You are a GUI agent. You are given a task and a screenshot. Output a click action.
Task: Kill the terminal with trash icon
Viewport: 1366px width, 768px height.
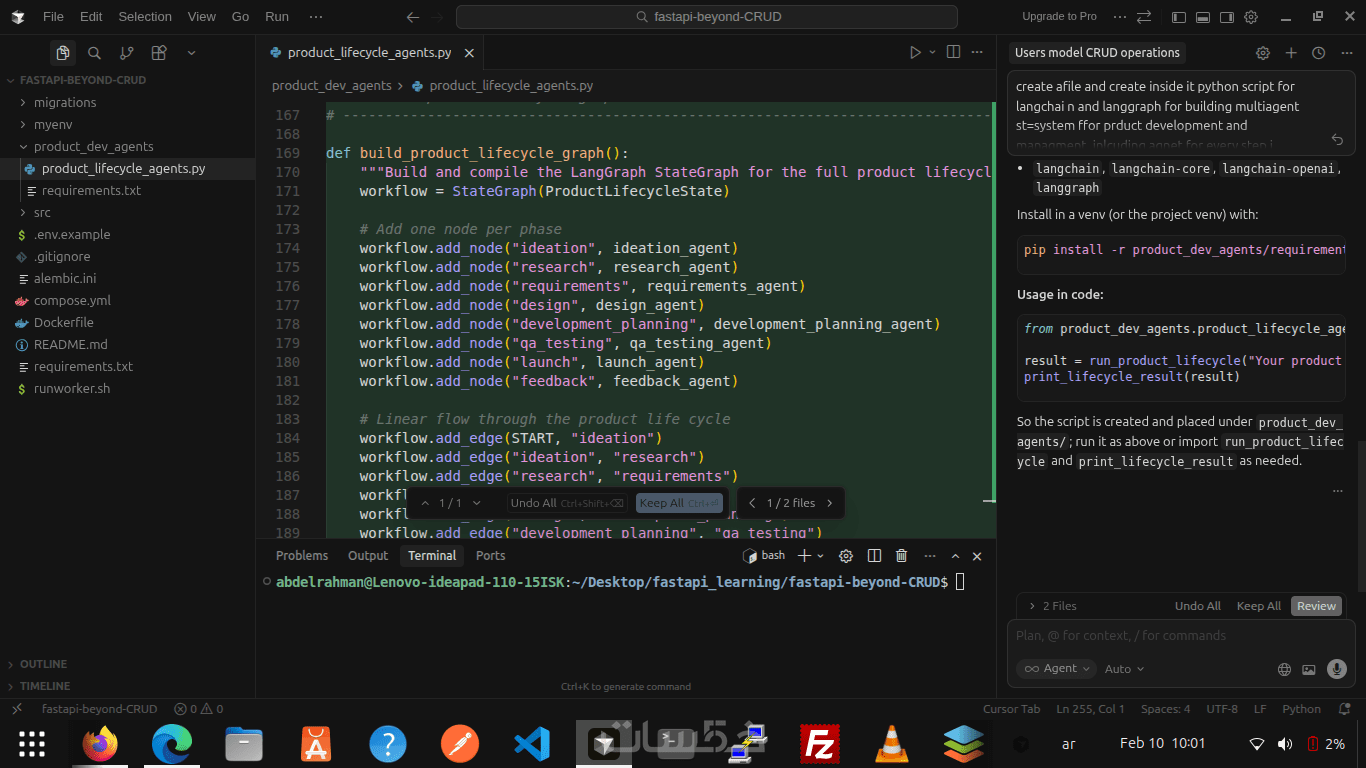click(901, 556)
